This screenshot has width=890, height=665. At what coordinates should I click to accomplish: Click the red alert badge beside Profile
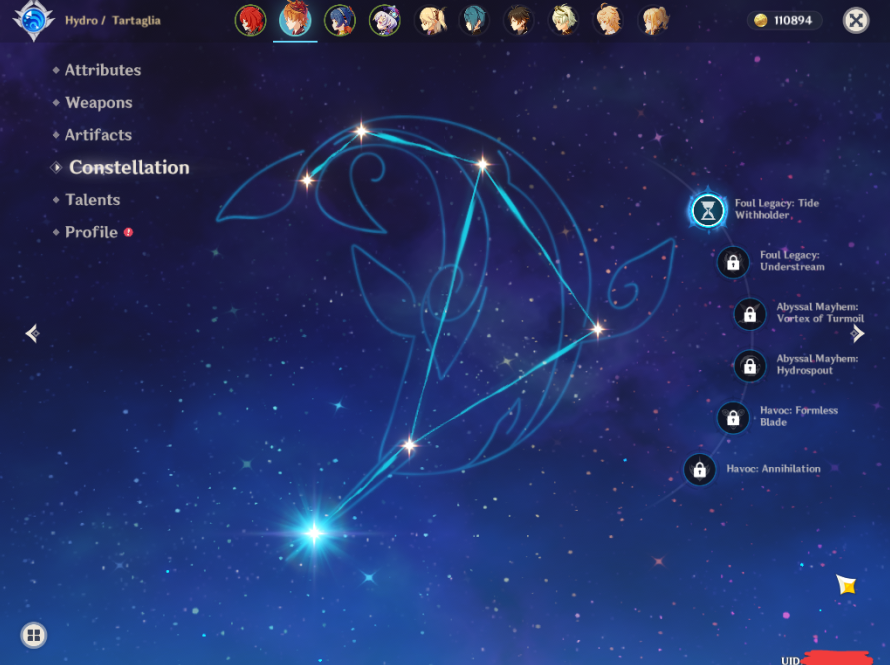point(128,232)
